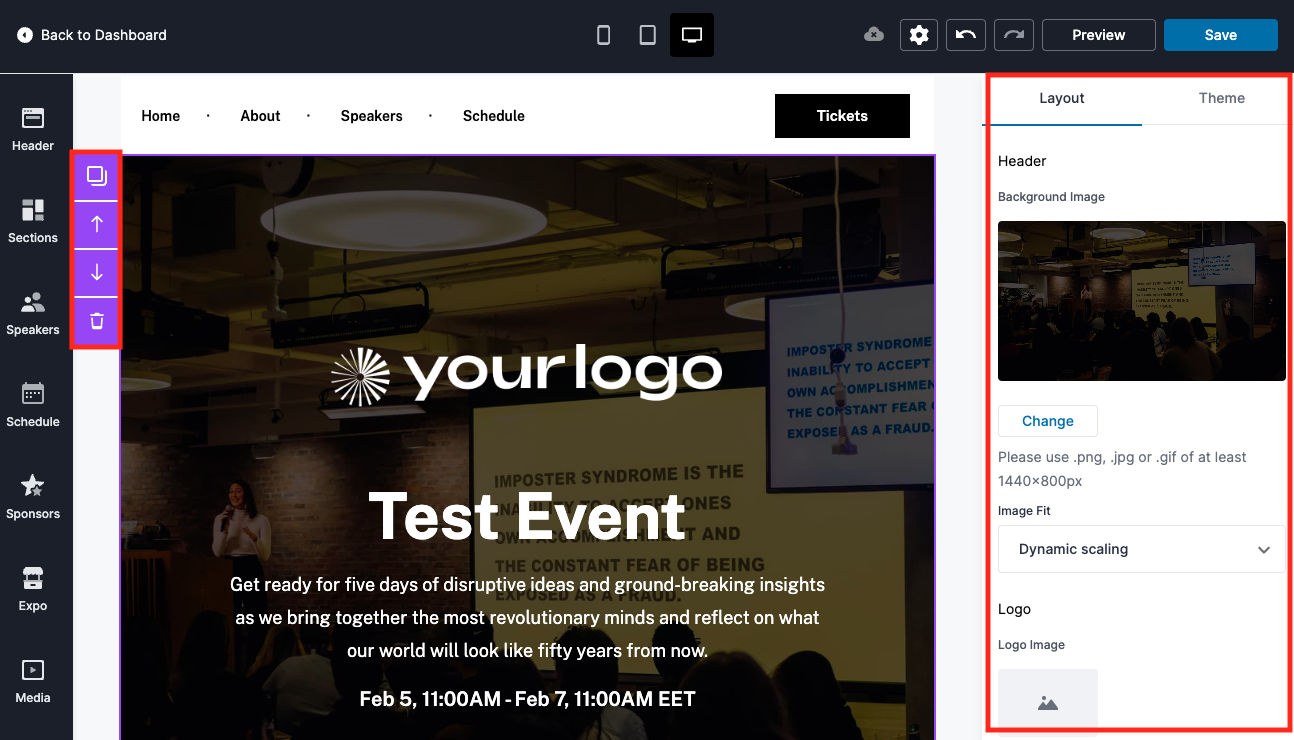Open the Media panel in sidebar

tap(33, 681)
